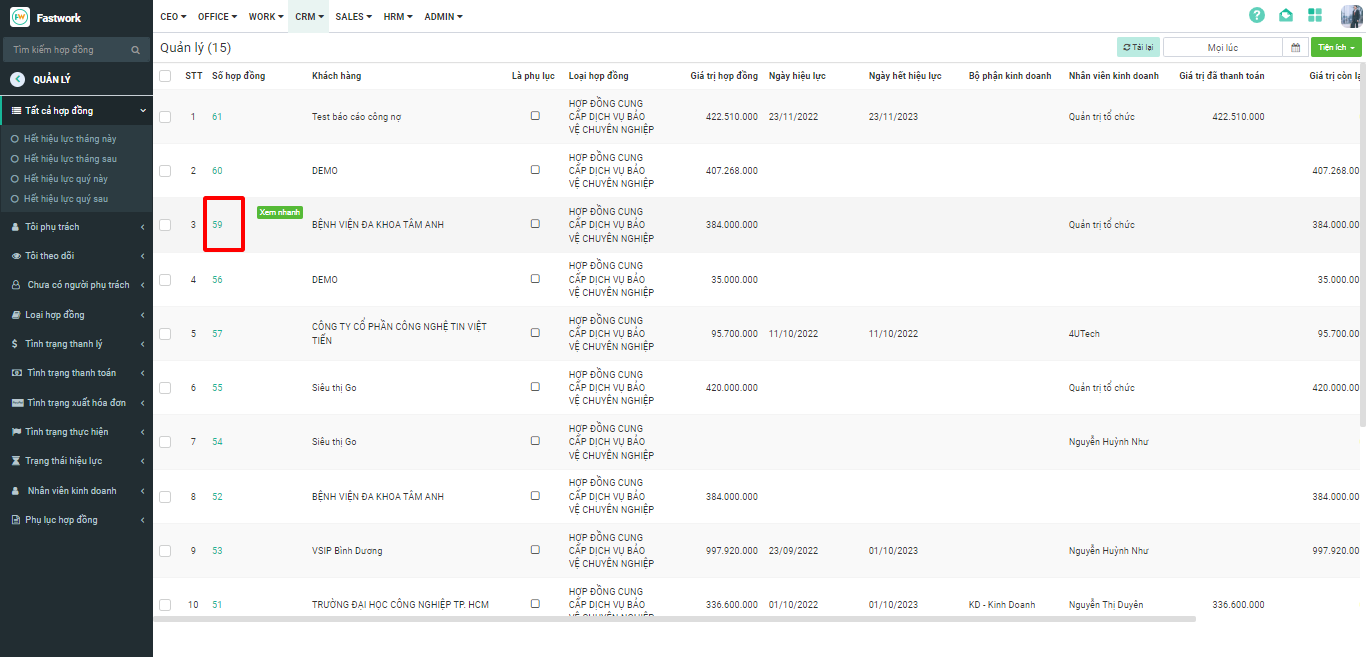Open the apps grid icon
This screenshot has height=657, width=1366.
click(1315, 15)
